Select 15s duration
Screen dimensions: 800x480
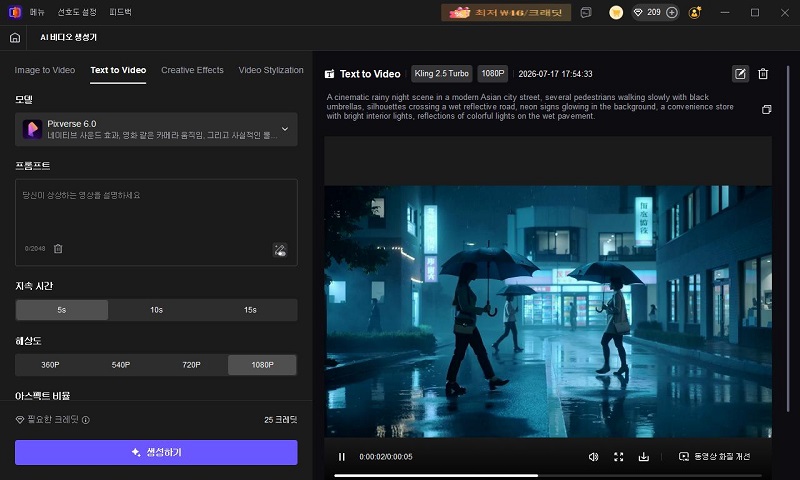[x=250, y=310]
